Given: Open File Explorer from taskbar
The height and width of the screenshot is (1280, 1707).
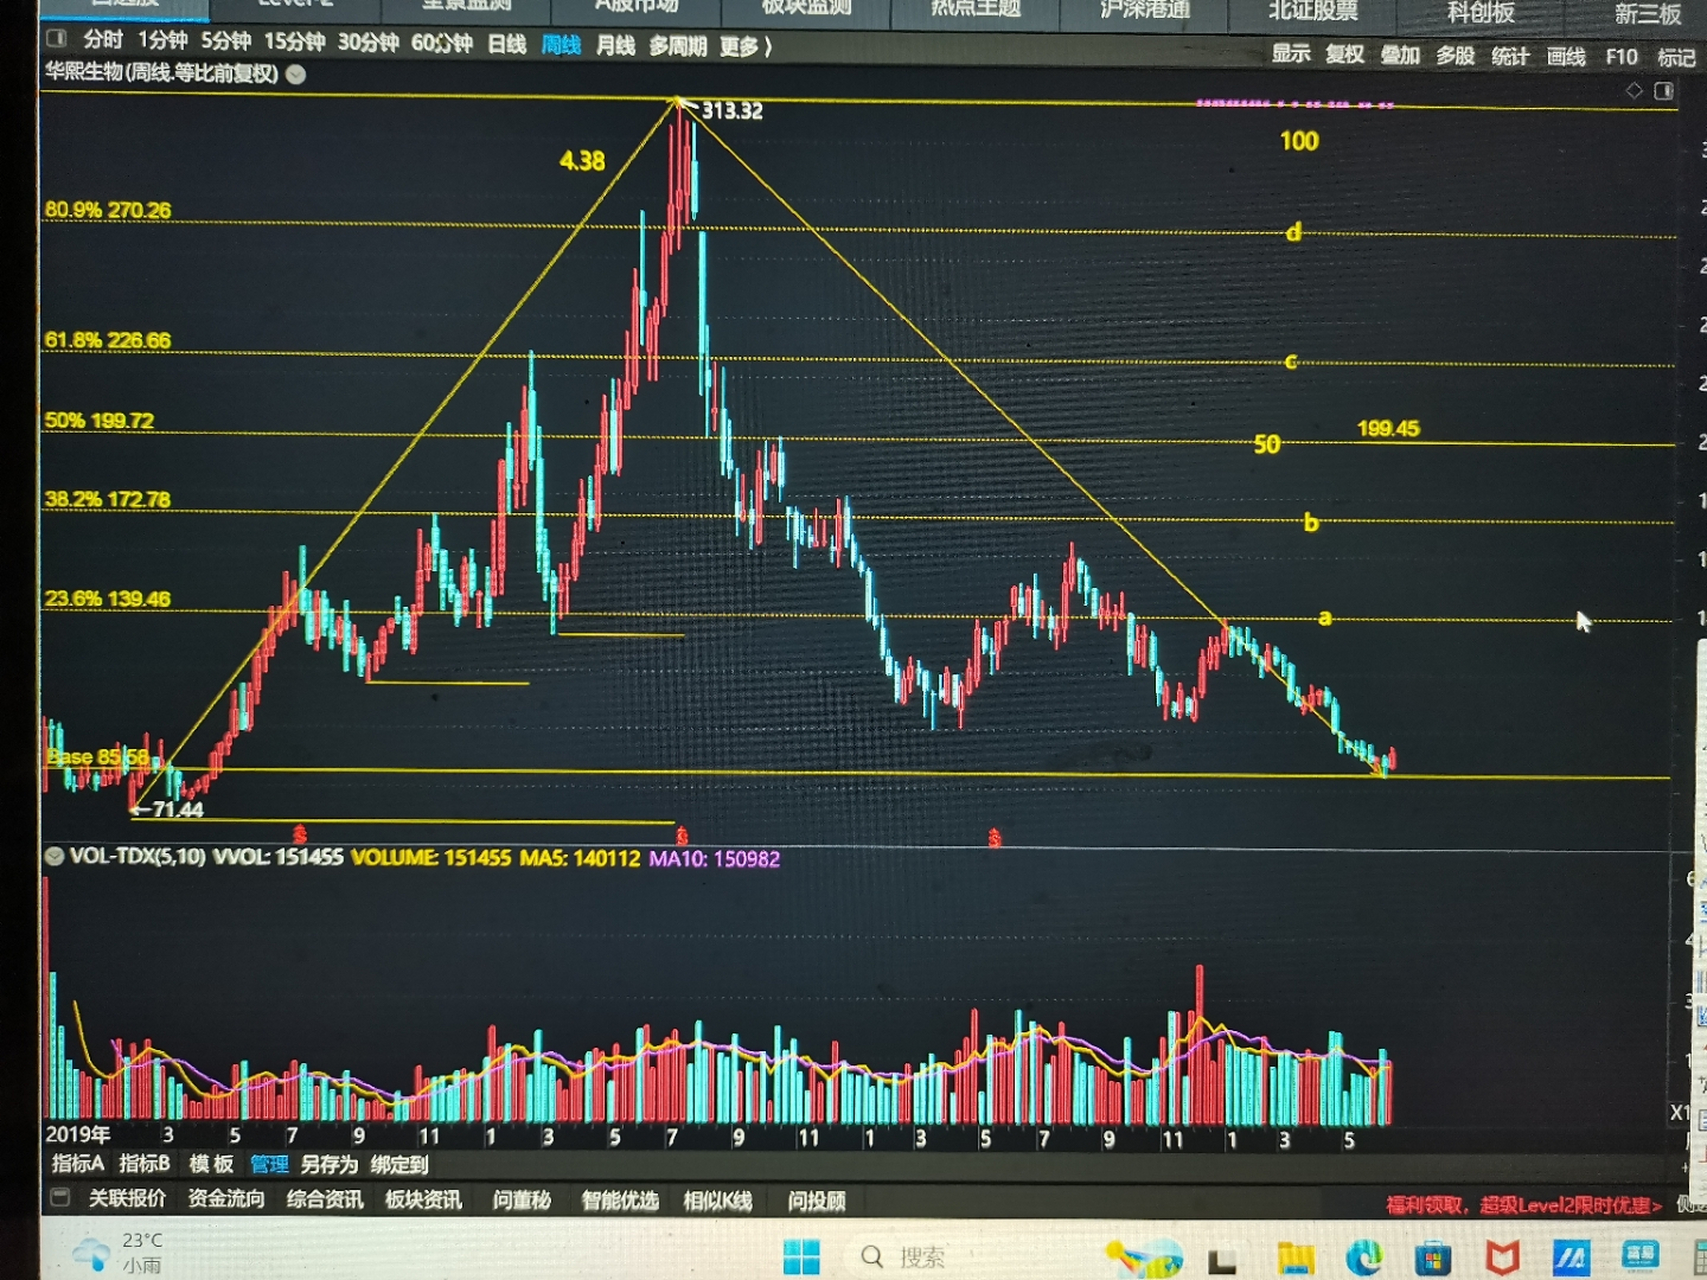Looking at the screenshot, I should (x=1296, y=1258).
